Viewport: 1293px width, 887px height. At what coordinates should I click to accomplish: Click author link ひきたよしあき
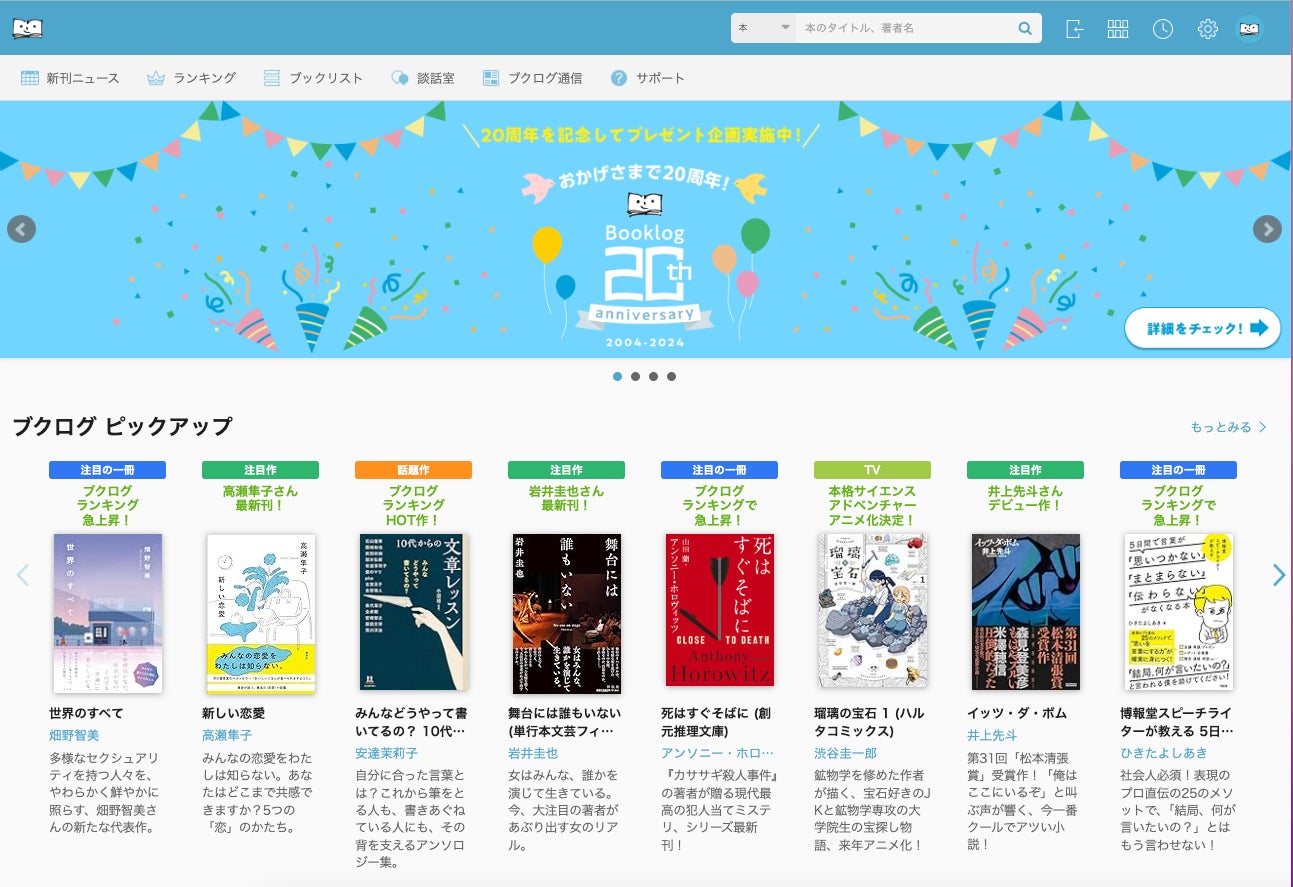pos(1165,753)
